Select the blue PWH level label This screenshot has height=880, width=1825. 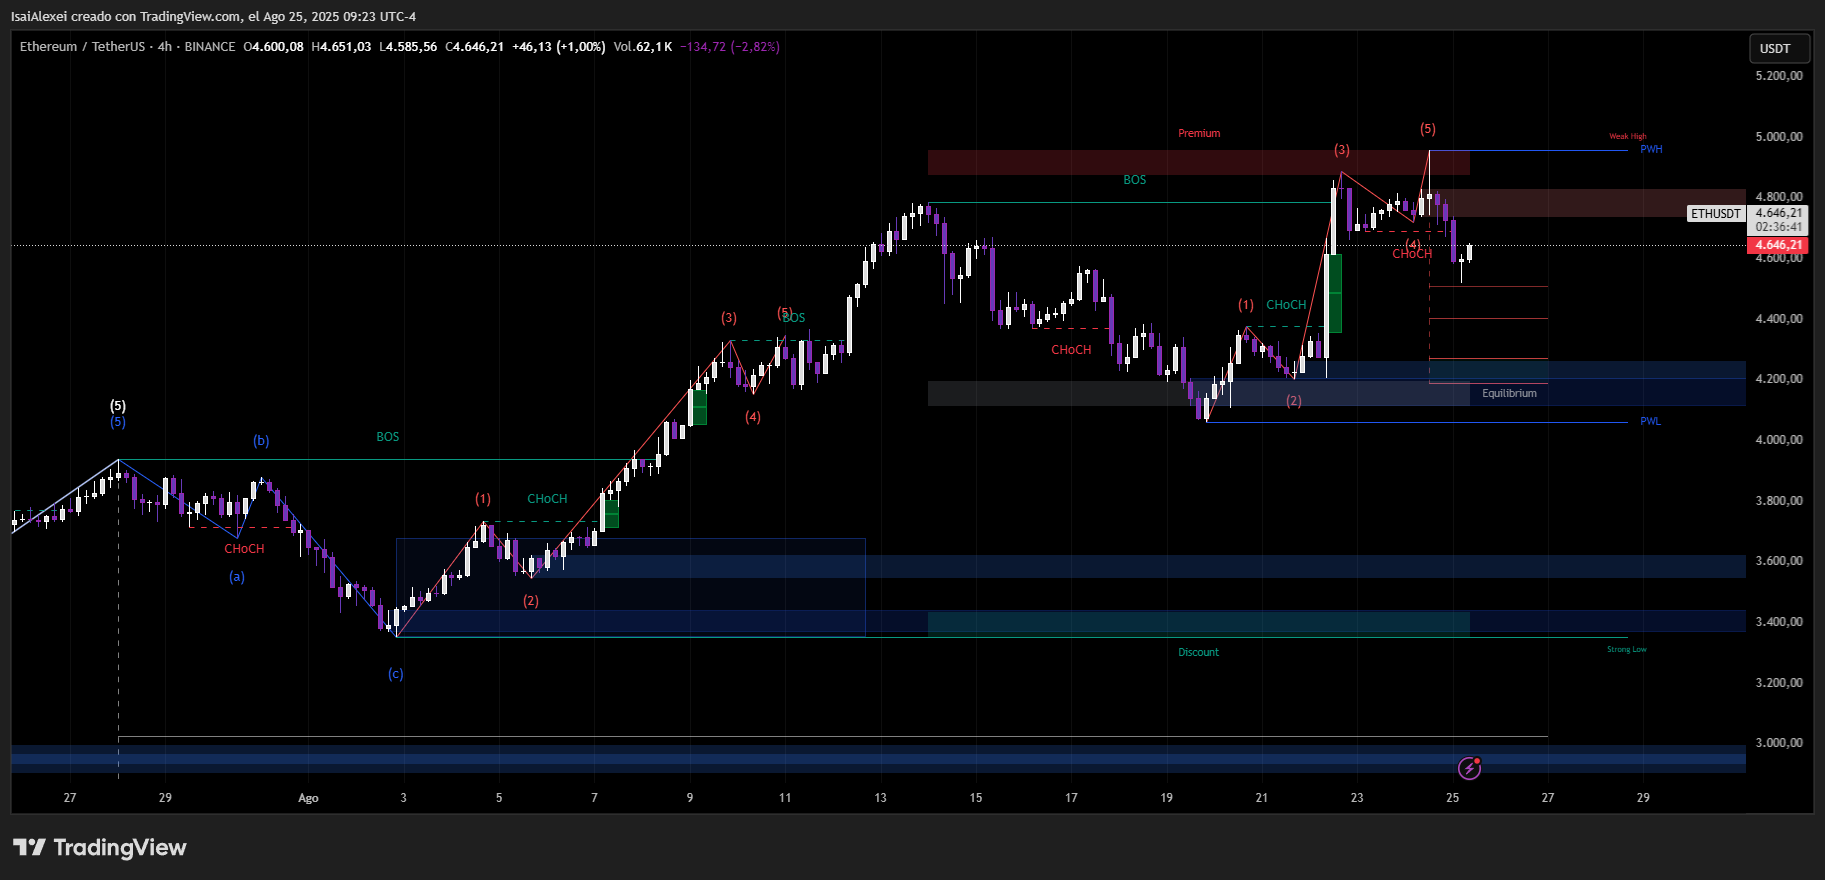point(1651,150)
